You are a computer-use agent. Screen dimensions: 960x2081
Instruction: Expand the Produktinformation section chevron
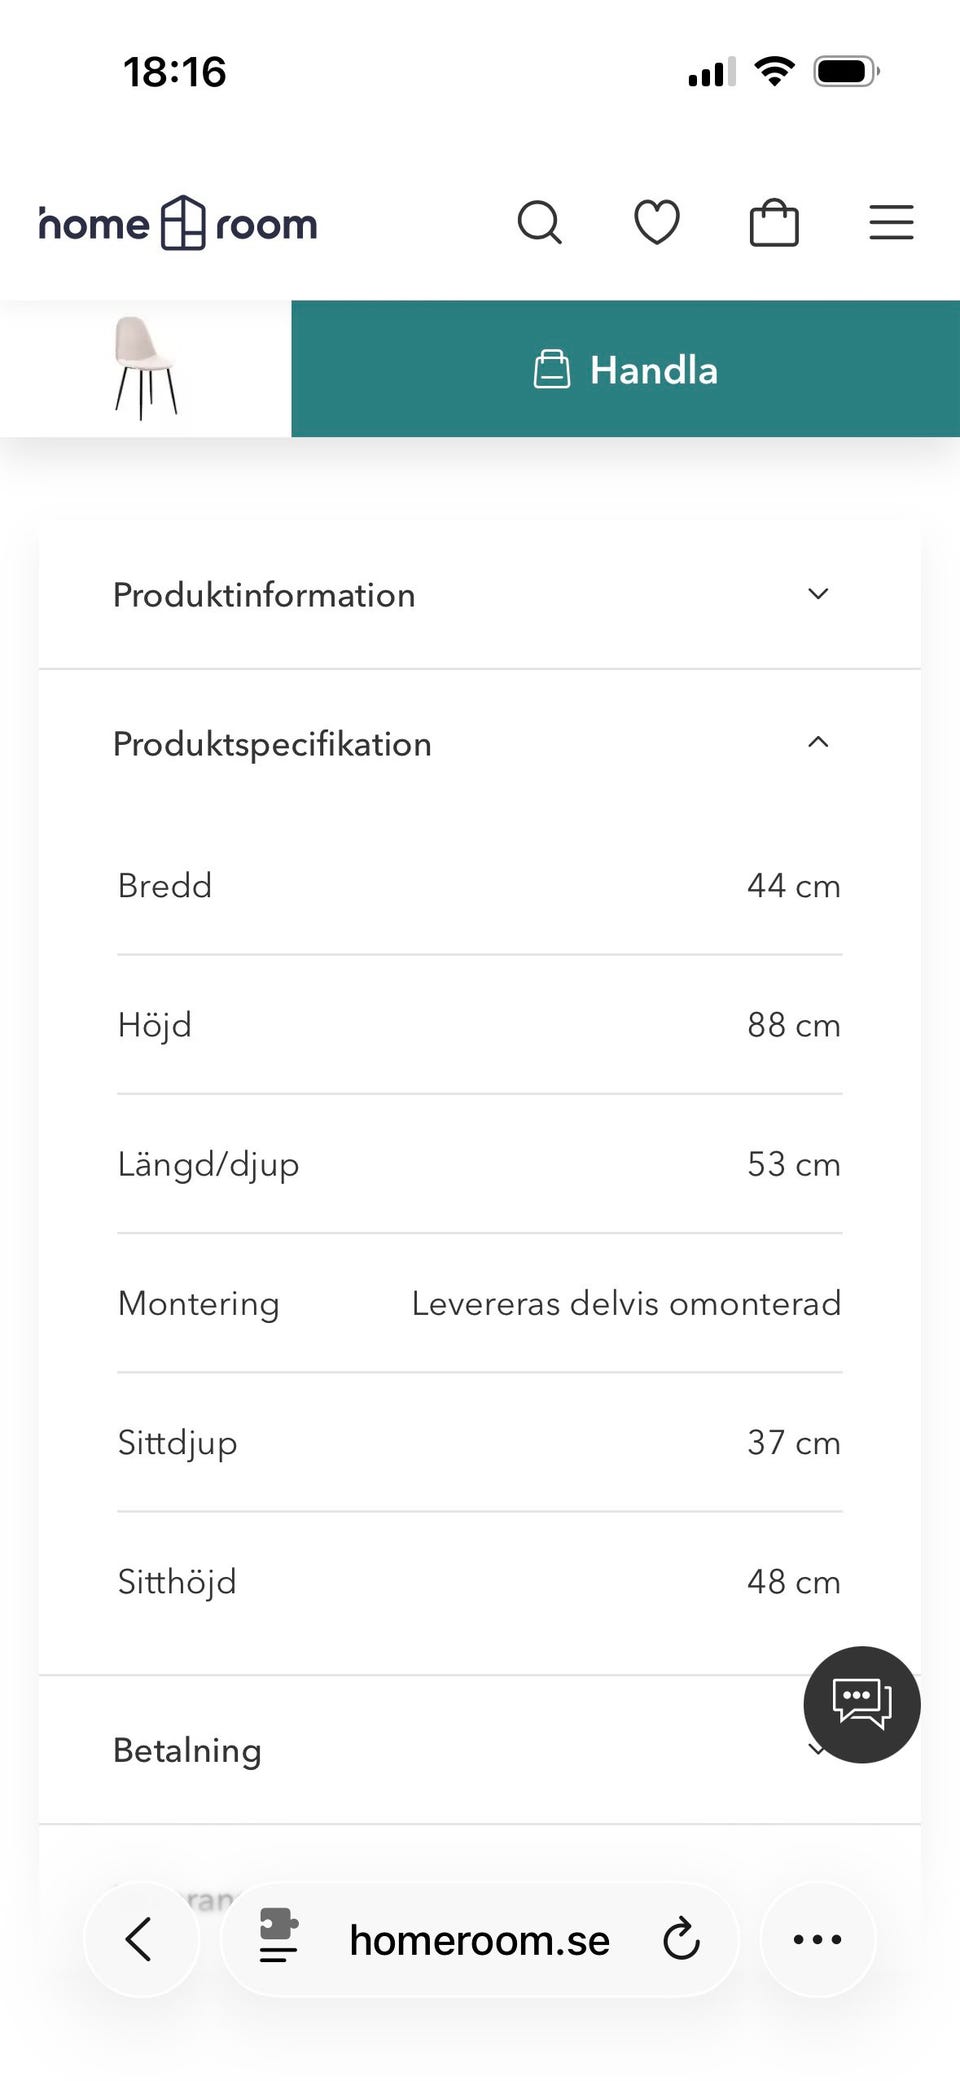tap(818, 594)
